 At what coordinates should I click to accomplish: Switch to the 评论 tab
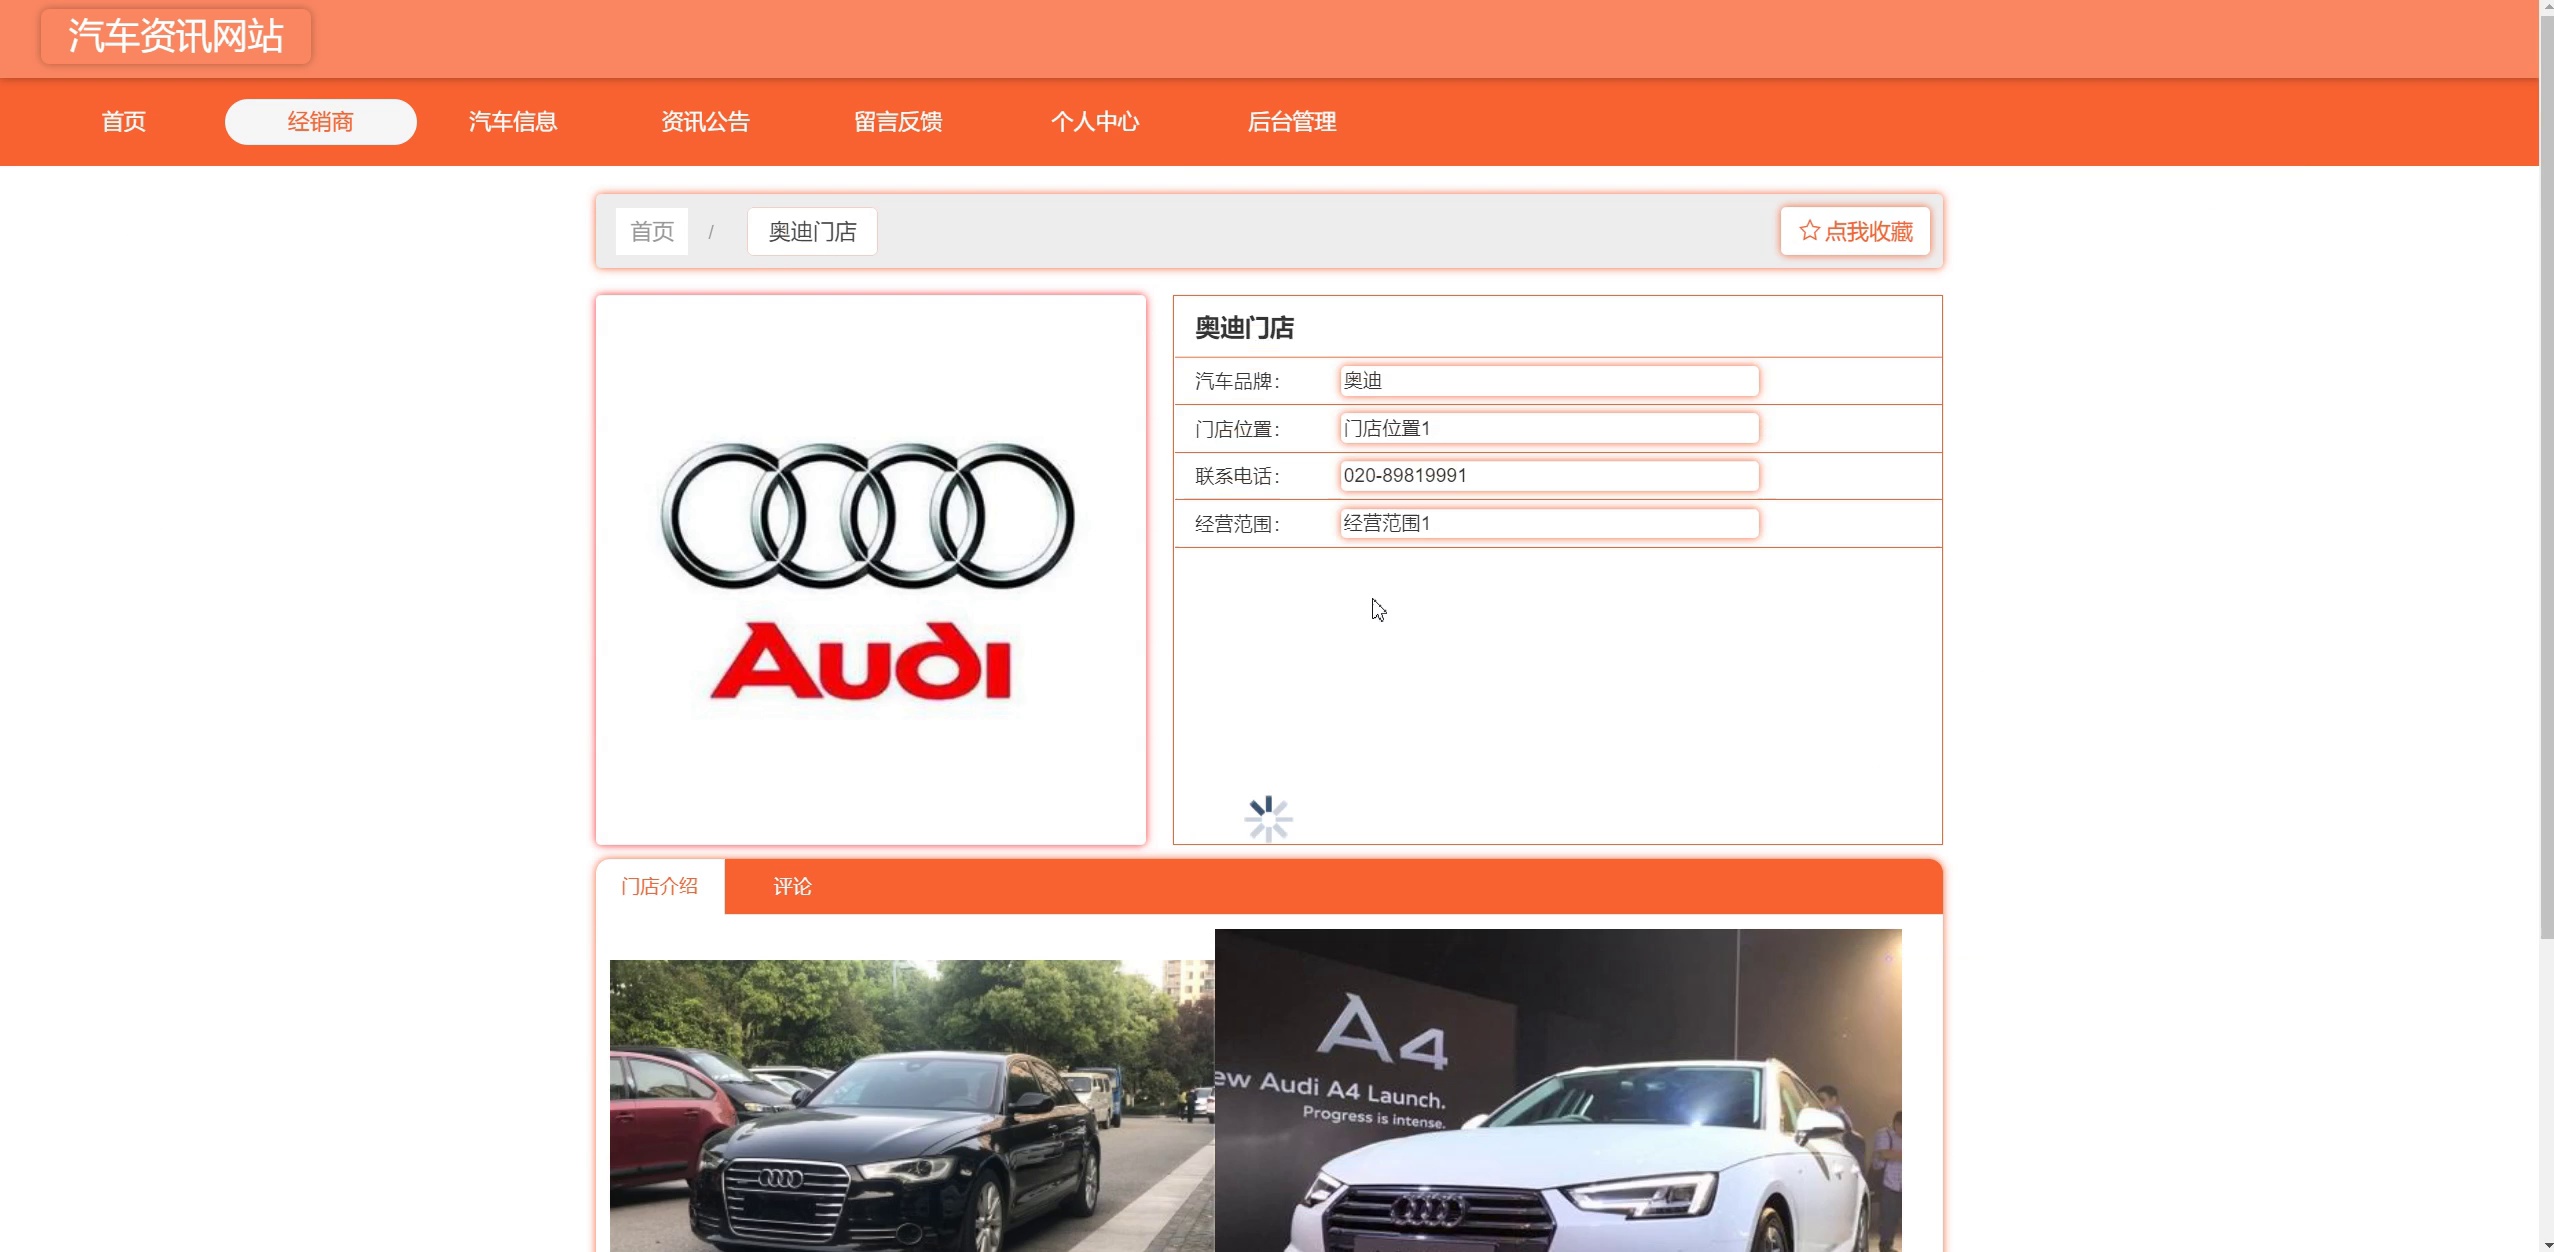click(792, 886)
